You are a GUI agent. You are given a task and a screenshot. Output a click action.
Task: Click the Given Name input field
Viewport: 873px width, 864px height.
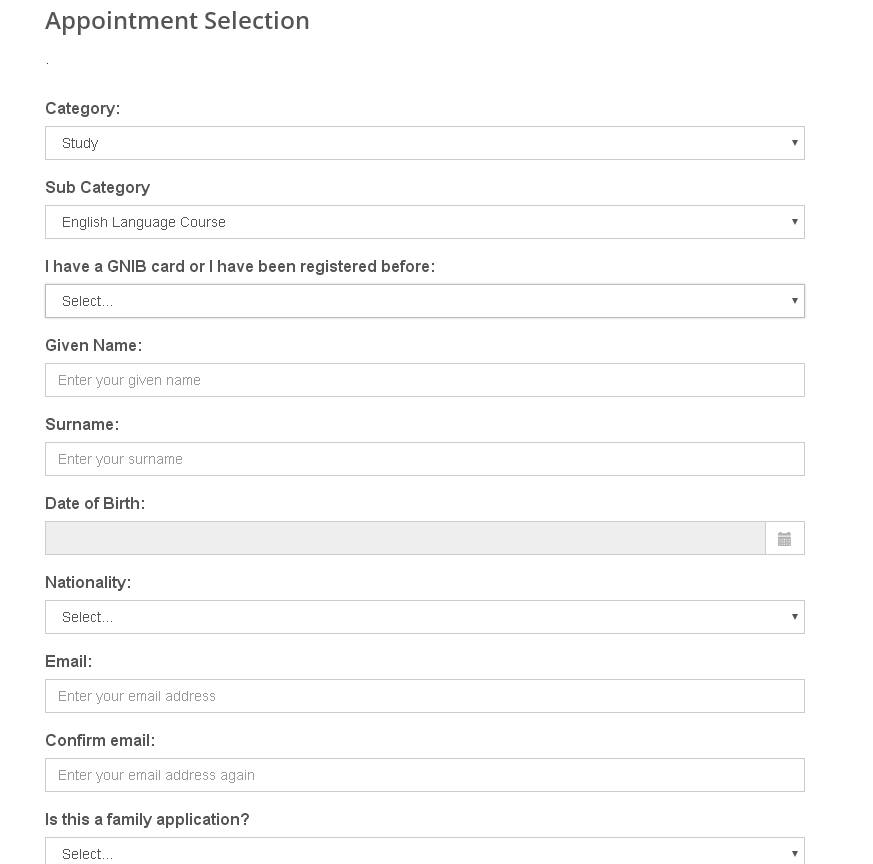coord(424,380)
